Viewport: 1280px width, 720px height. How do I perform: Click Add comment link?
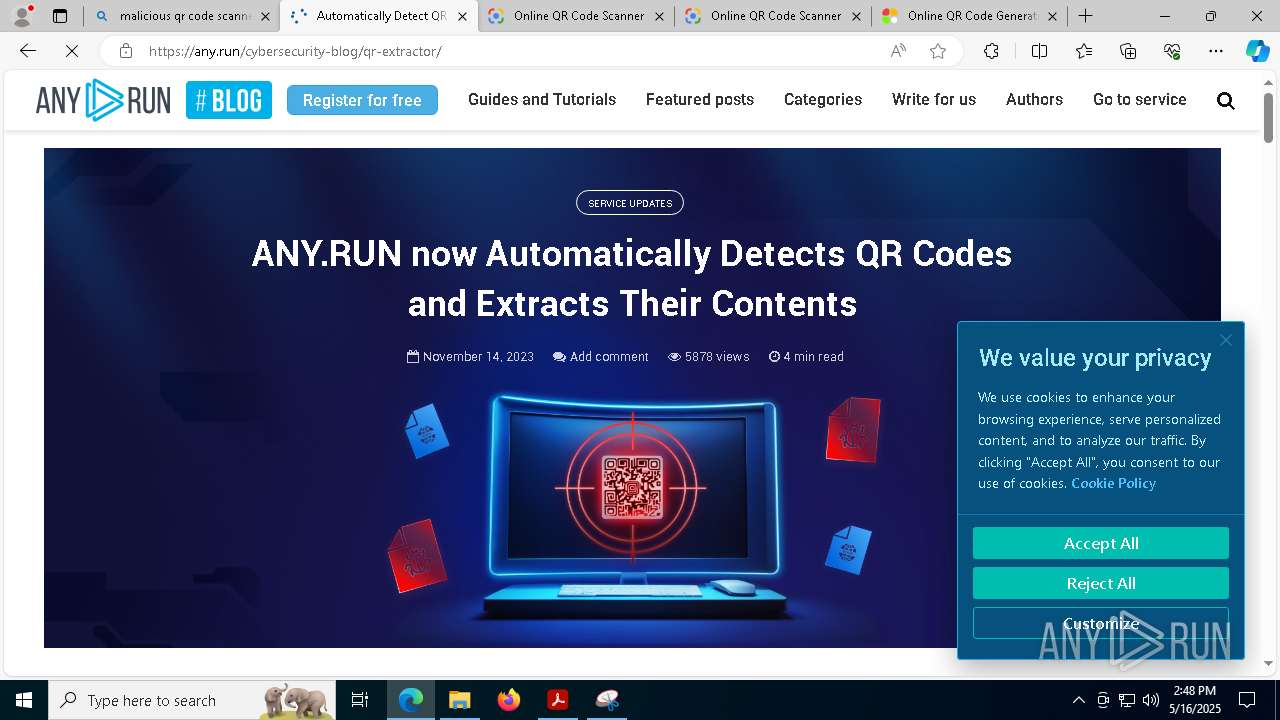[601, 357]
